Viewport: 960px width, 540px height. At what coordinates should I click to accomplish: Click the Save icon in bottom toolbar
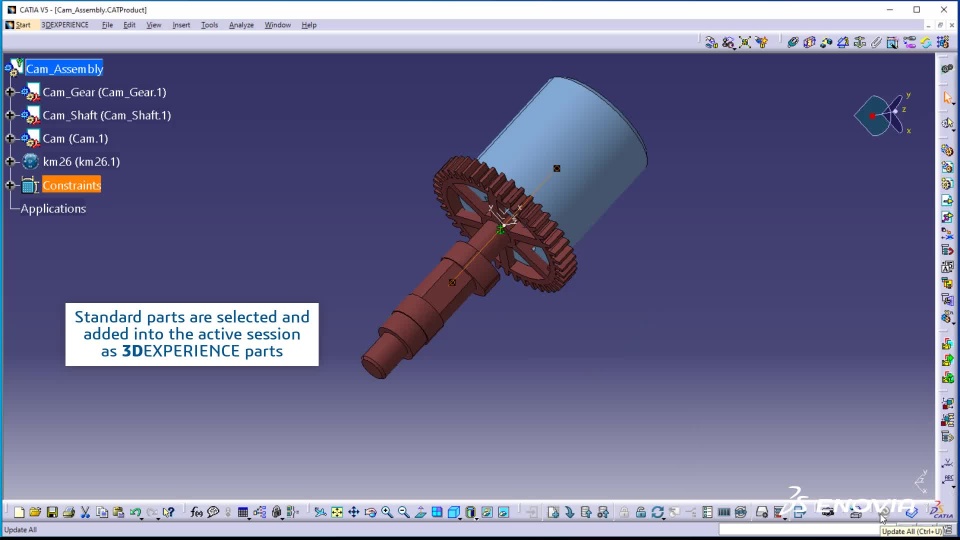pyautogui.click(x=52, y=512)
